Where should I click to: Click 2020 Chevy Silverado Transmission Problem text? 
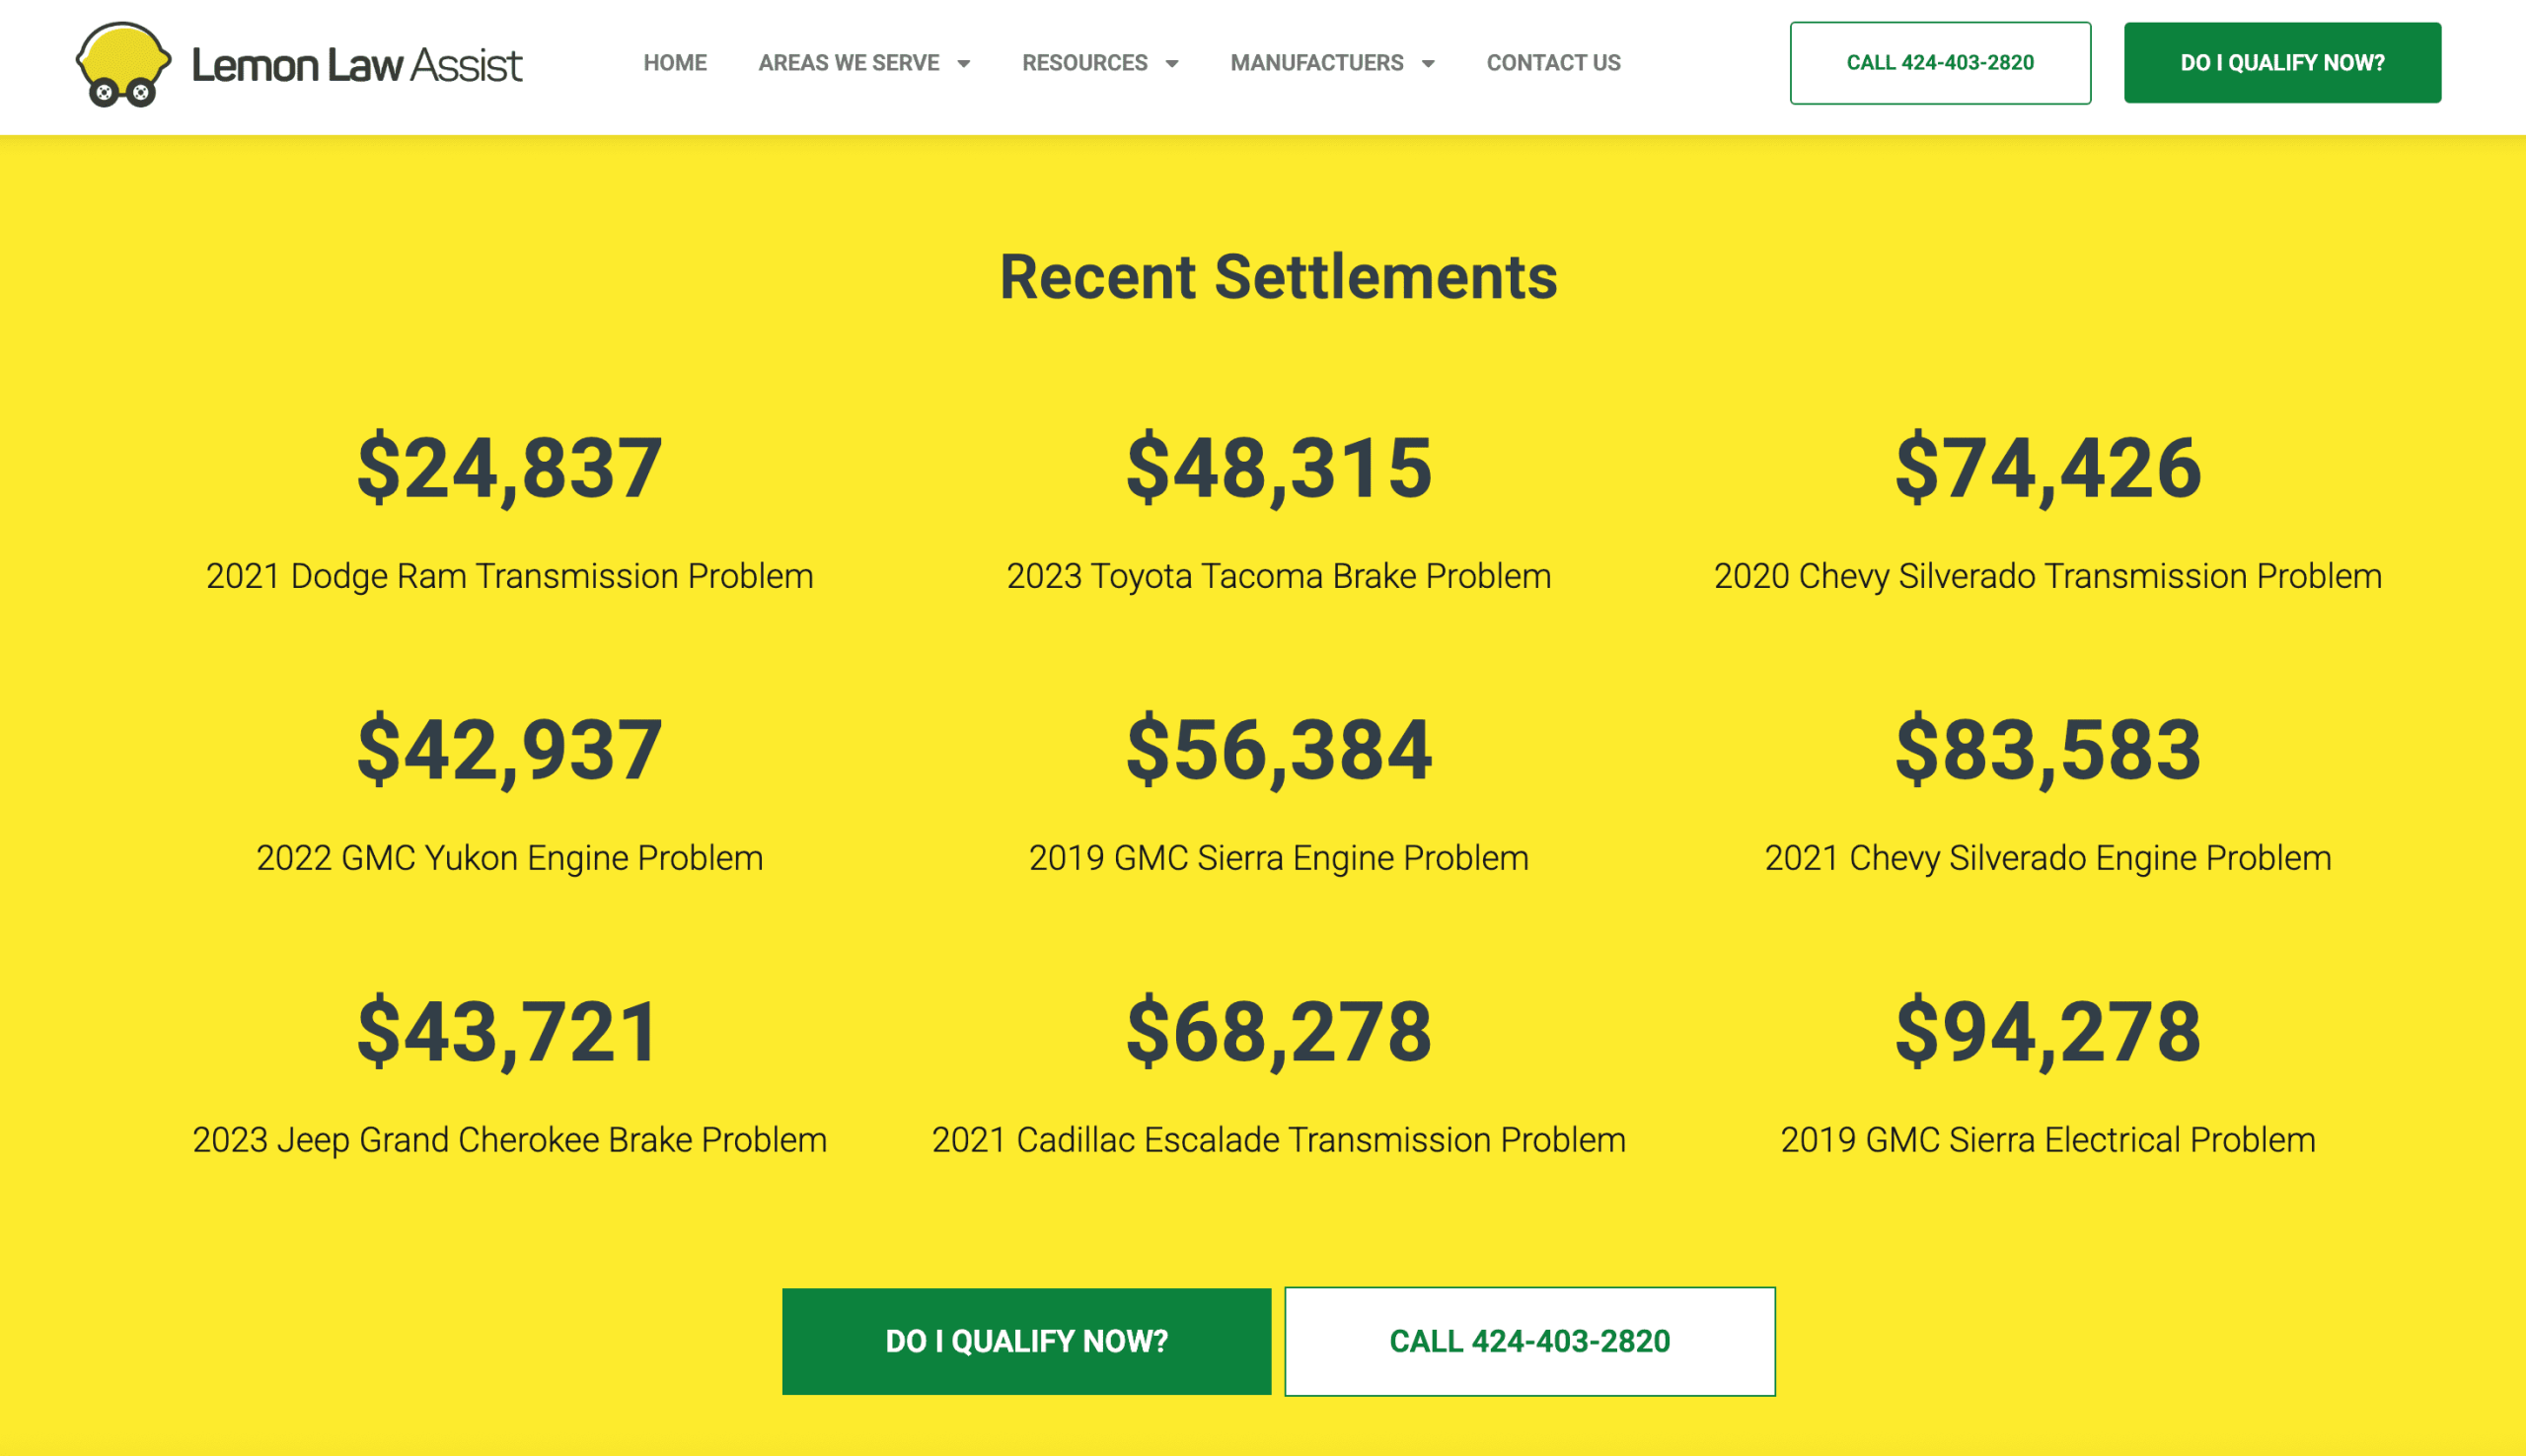click(2048, 576)
